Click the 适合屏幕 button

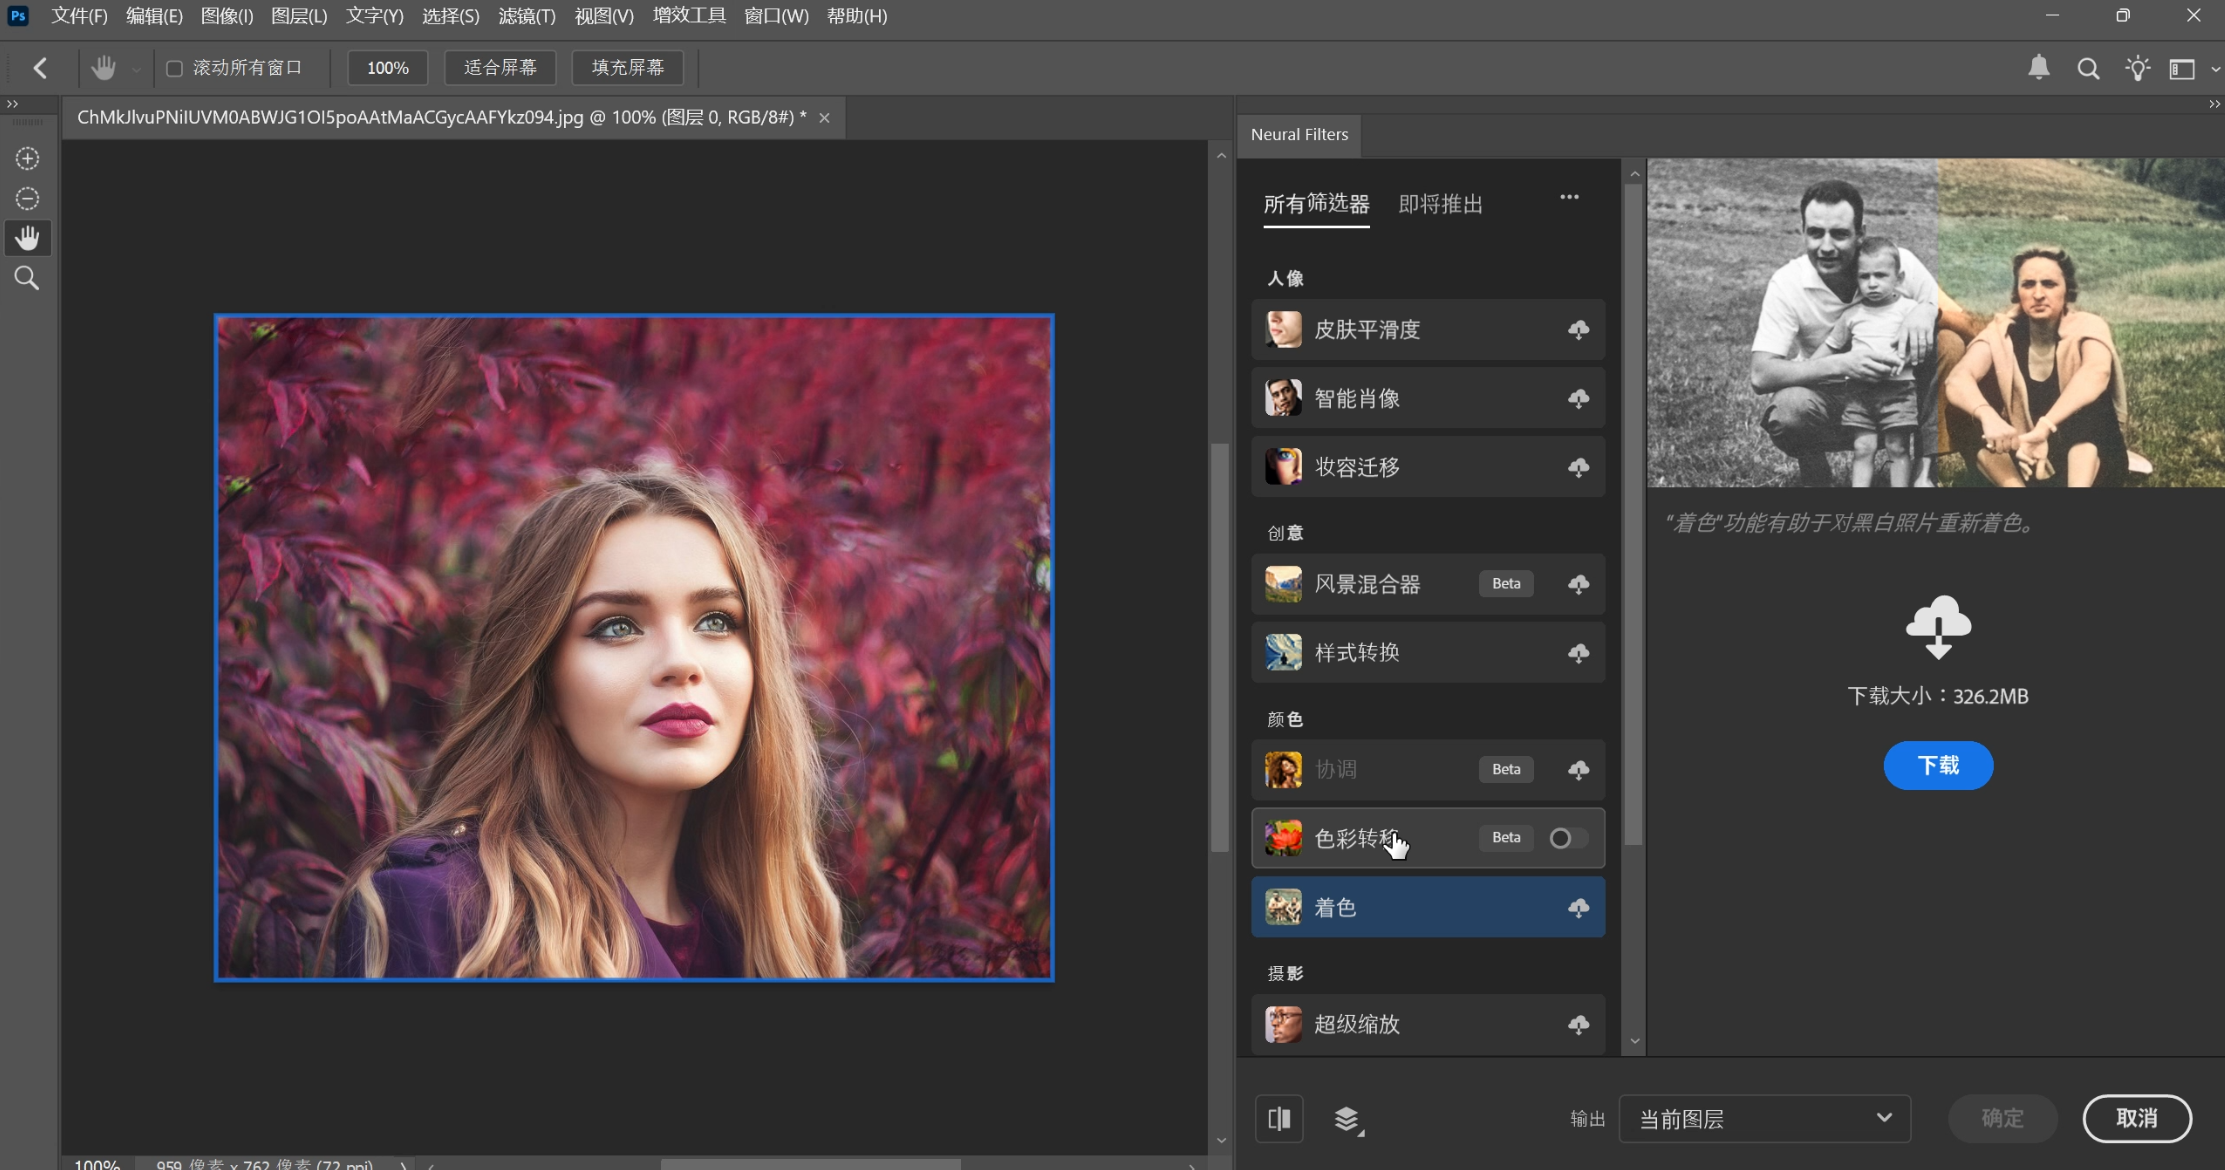[x=500, y=68]
